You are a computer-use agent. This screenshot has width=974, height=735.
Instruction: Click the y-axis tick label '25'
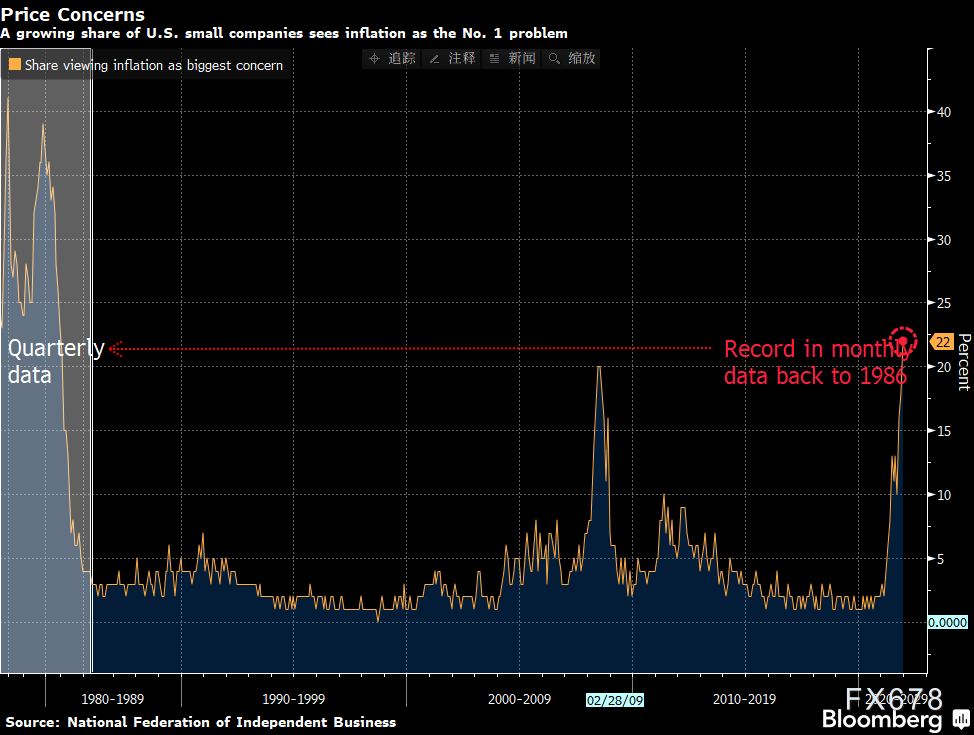(x=944, y=303)
